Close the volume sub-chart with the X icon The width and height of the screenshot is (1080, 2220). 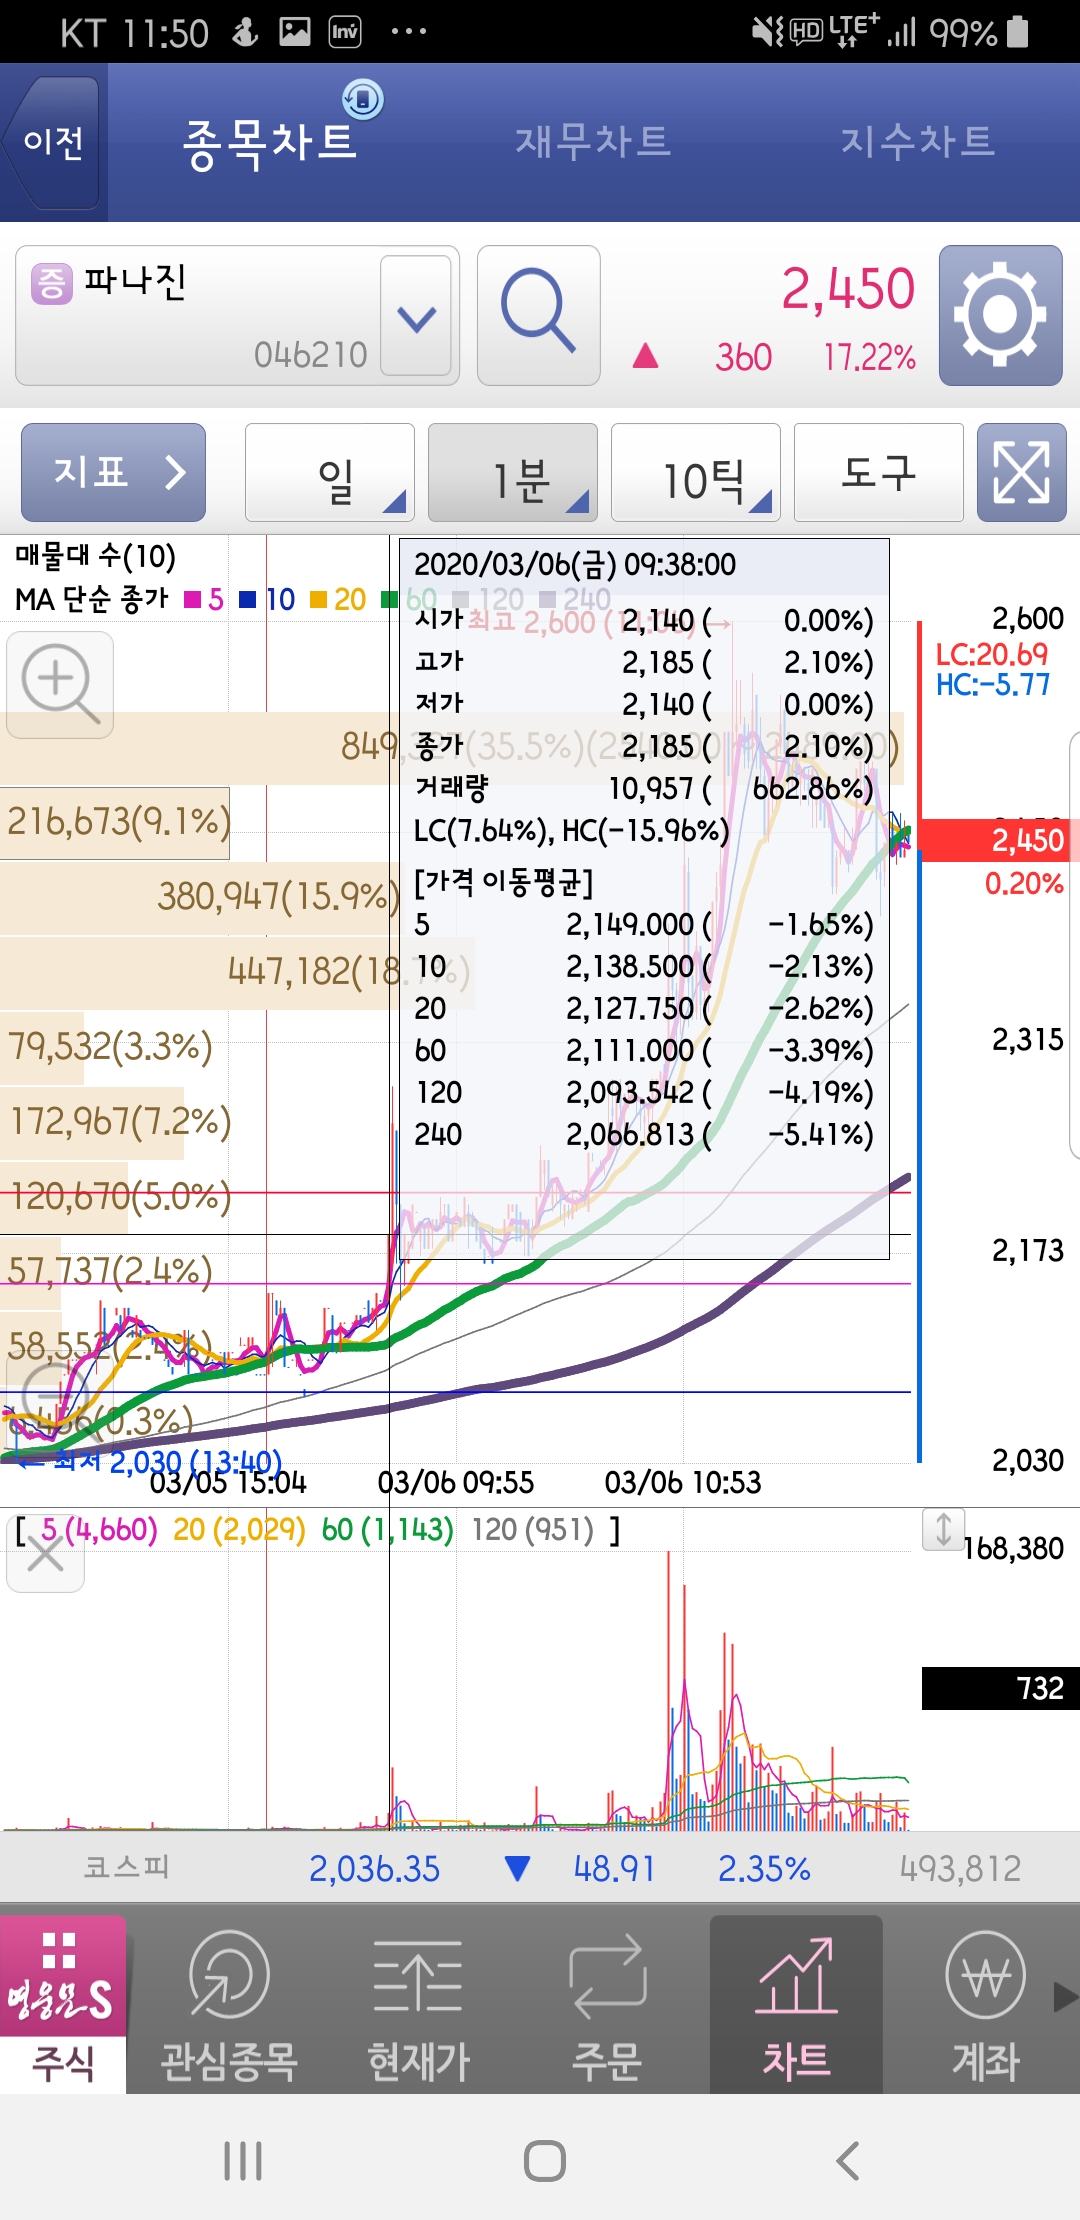(45, 1555)
